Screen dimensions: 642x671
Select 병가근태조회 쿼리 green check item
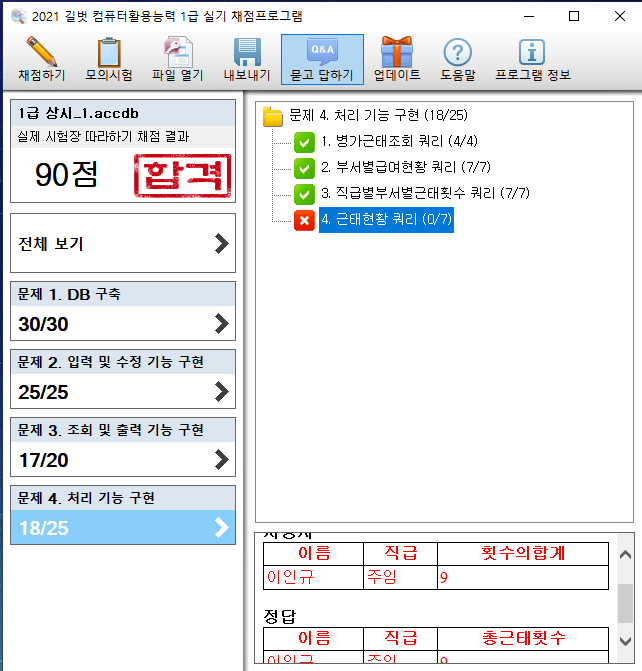304,142
